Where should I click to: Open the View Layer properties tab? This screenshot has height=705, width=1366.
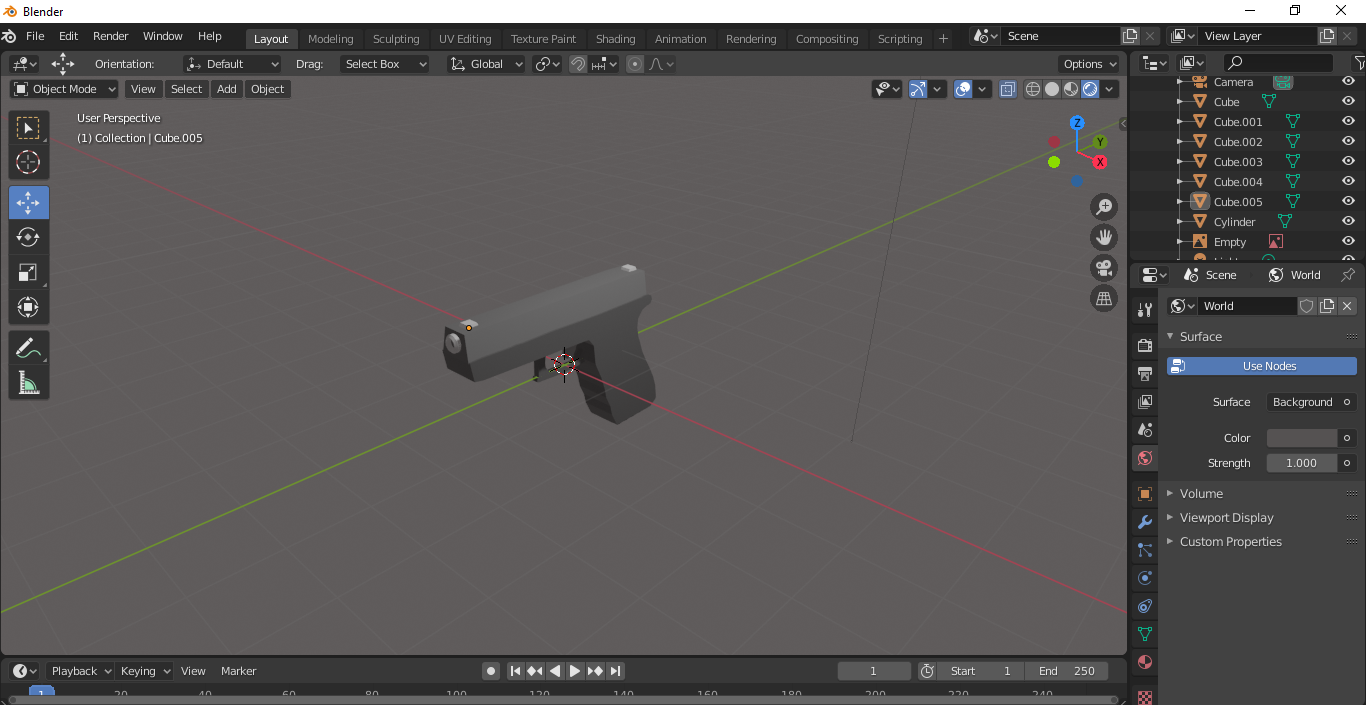[x=1145, y=402]
